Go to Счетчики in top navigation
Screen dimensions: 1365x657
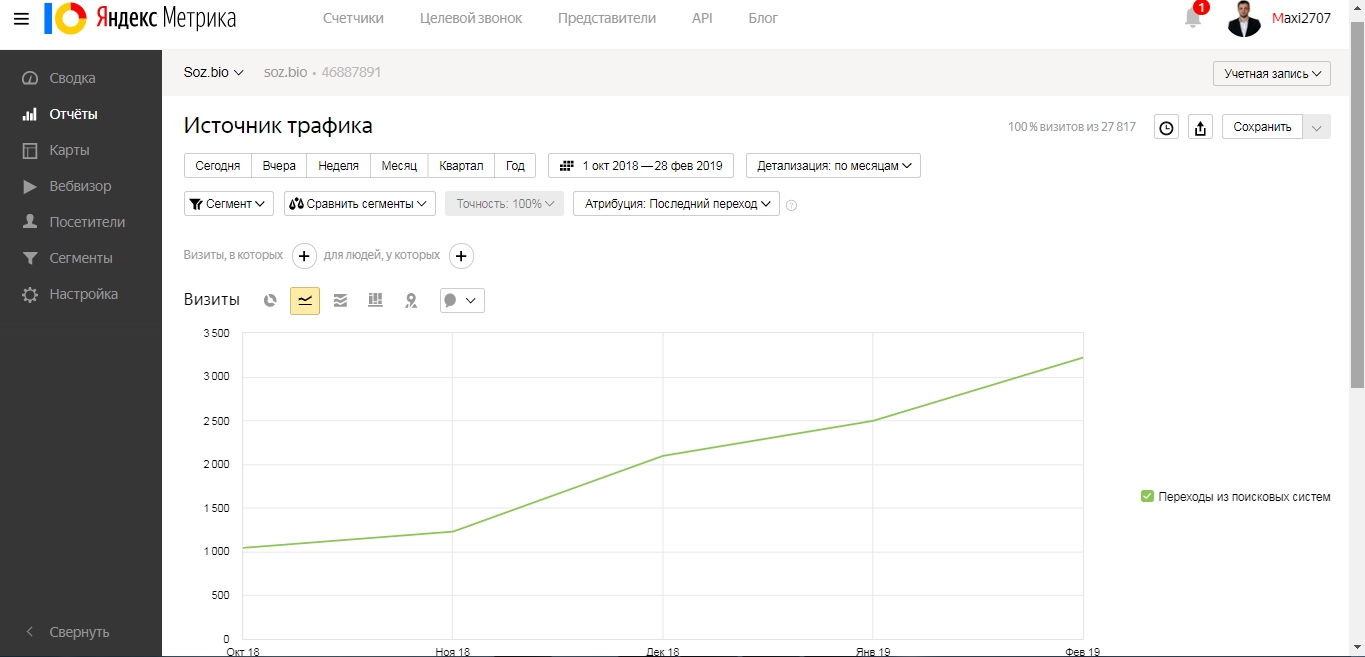point(353,18)
